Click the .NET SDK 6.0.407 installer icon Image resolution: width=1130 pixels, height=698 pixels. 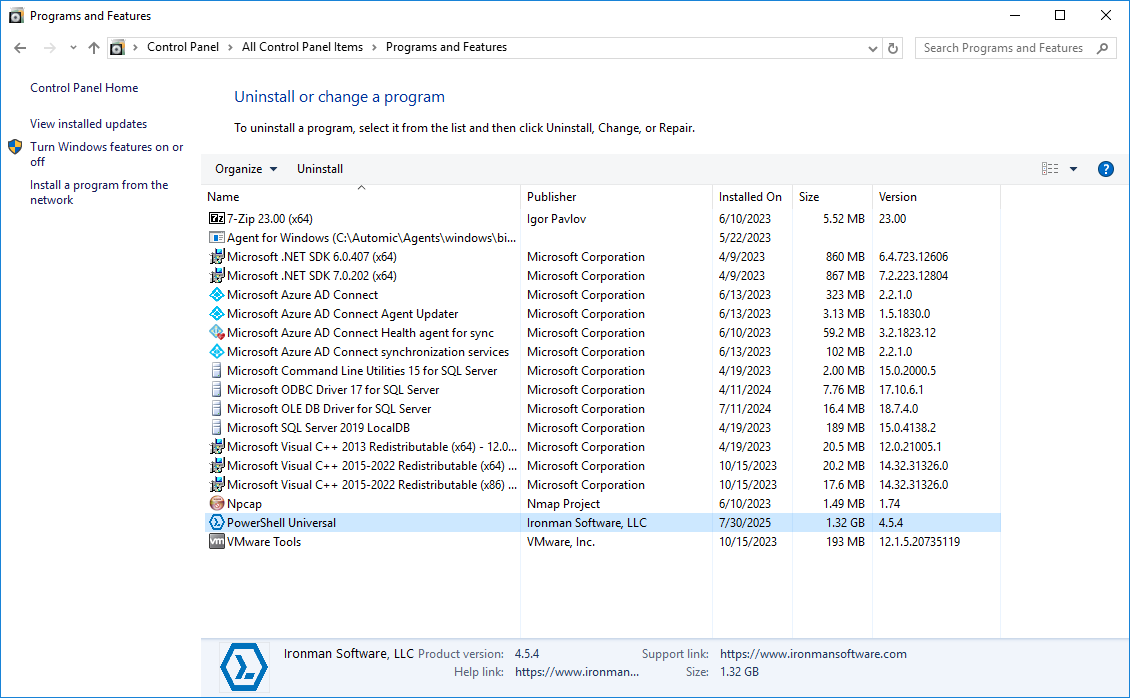(x=216, y=256)
